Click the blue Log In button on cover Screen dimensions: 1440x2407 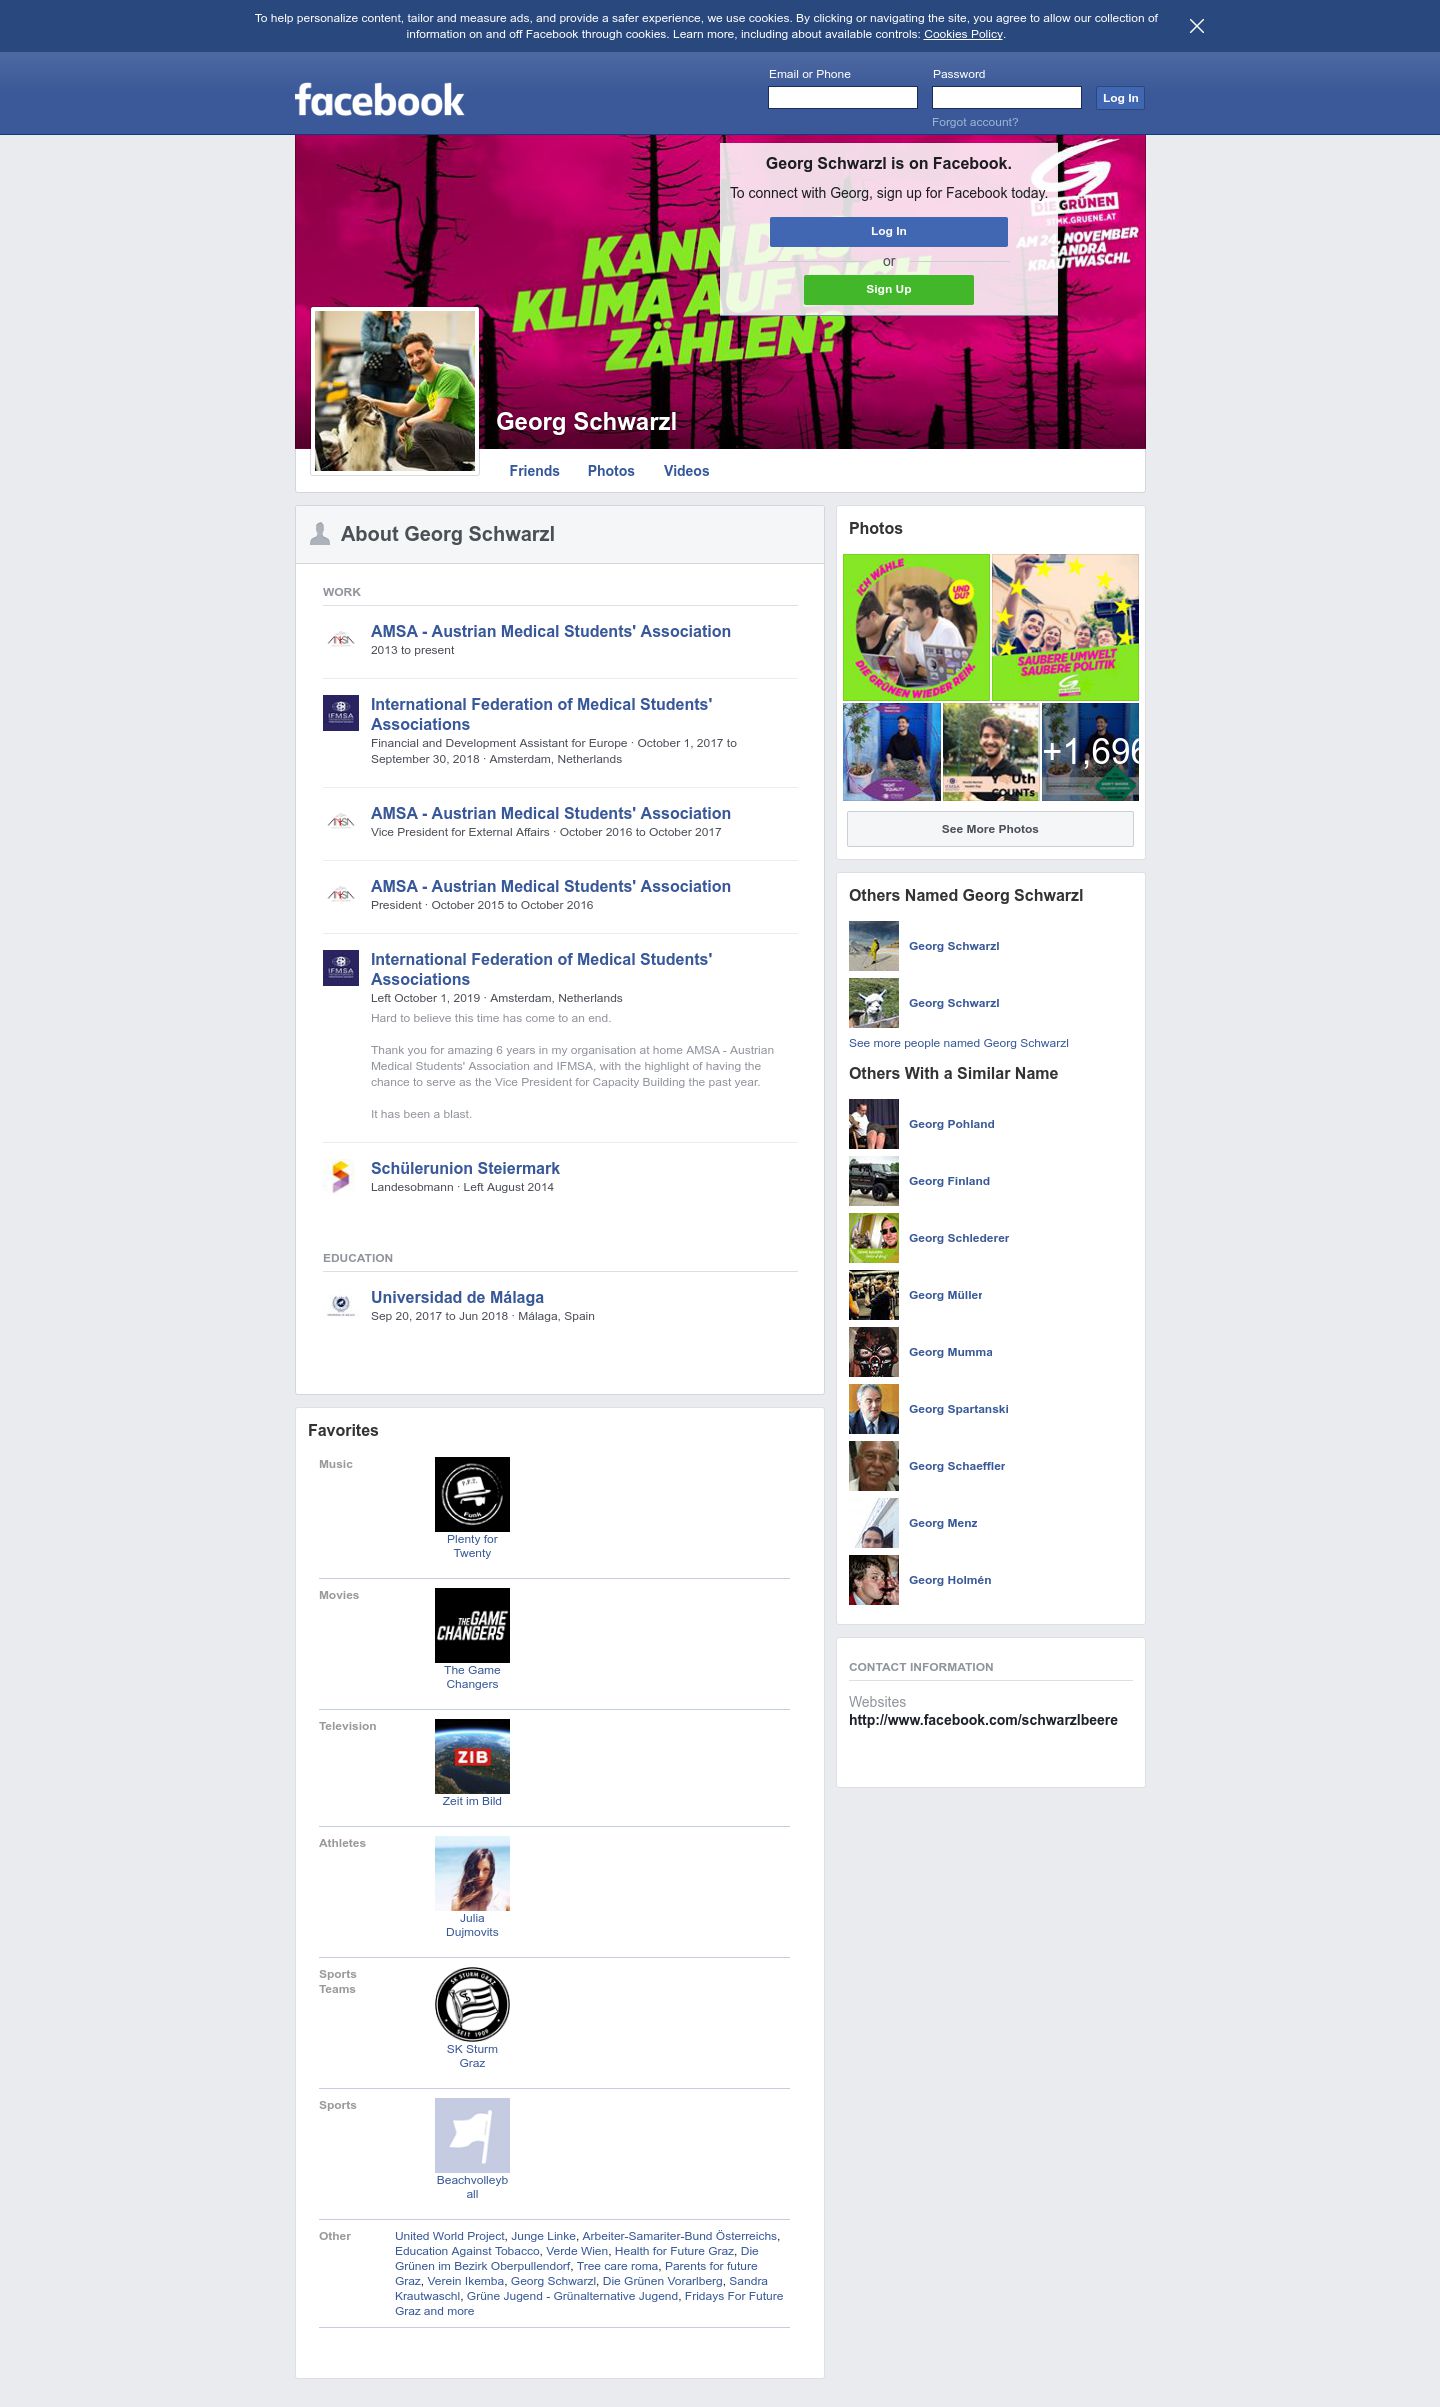[x=888, y=231]
